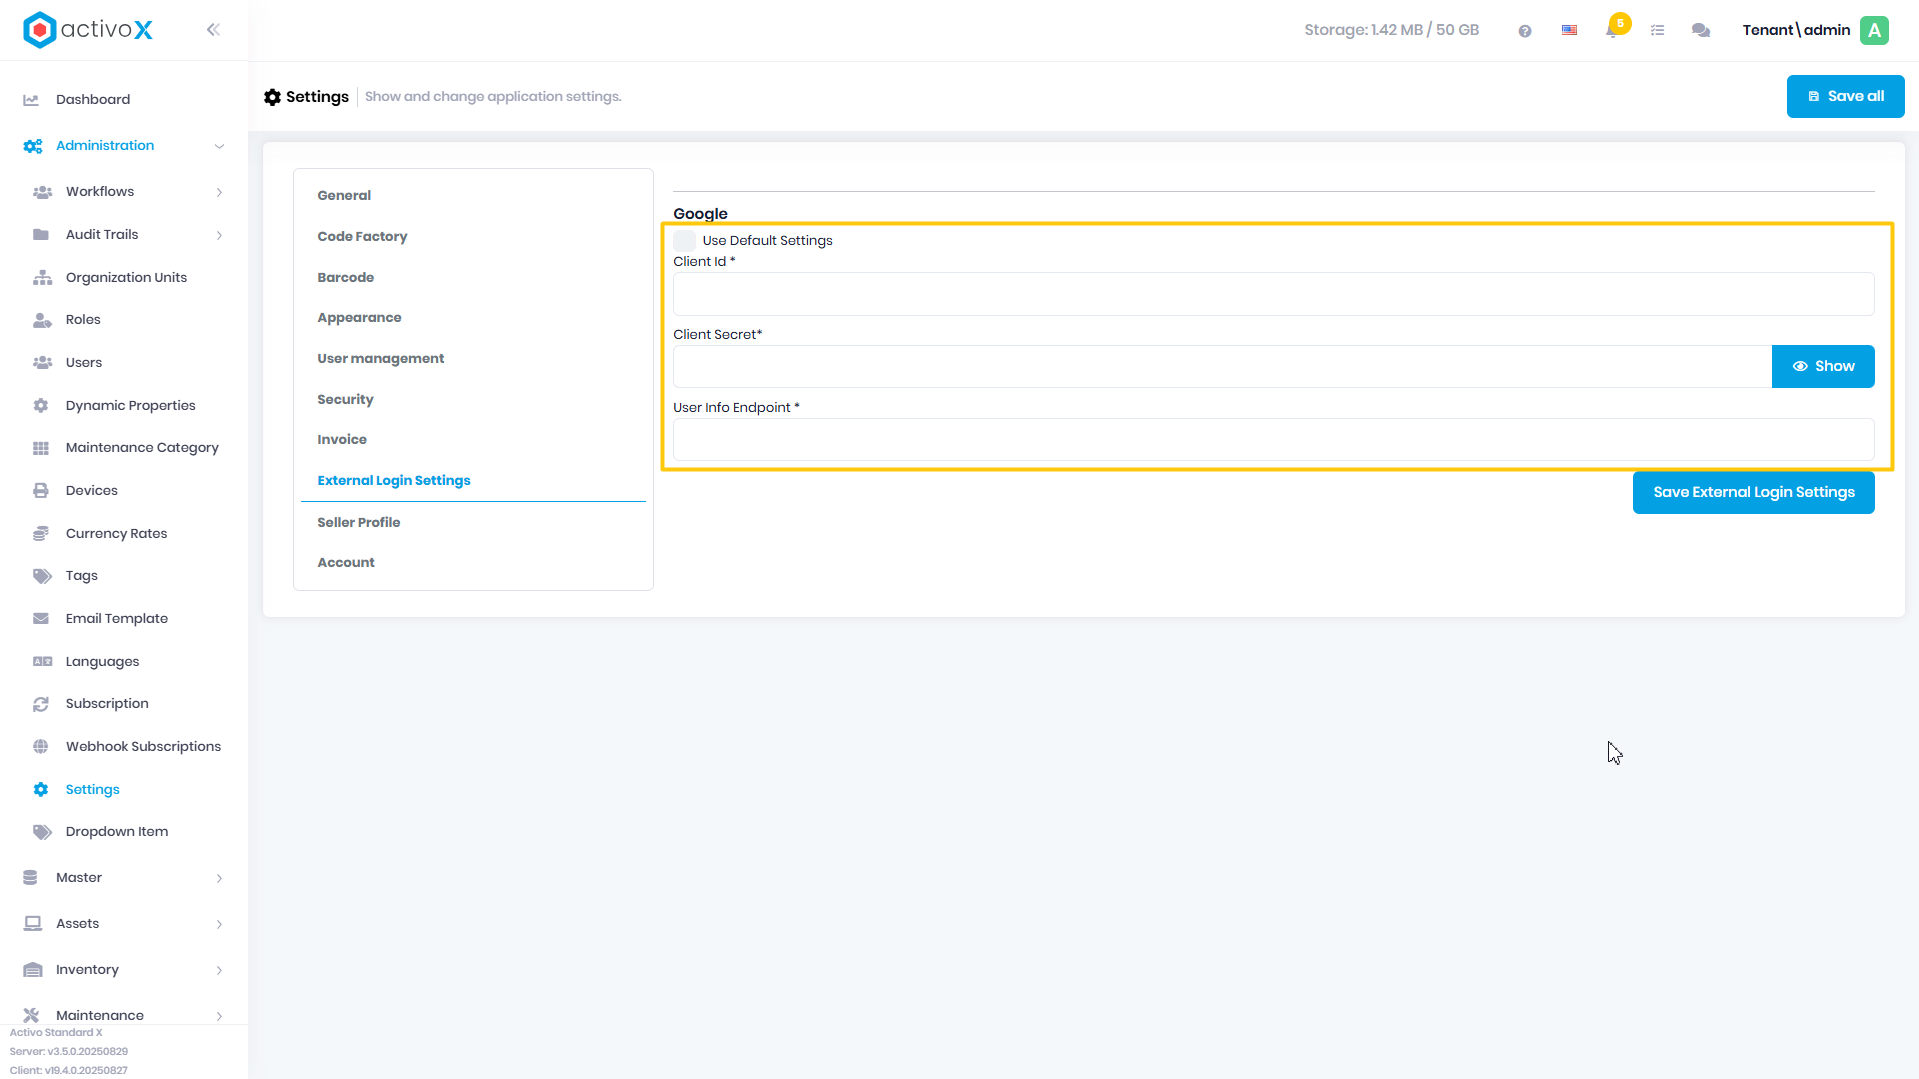Click the Tags icon in sidebar
Screen dimensions: 1919x1079
point(42,576)
